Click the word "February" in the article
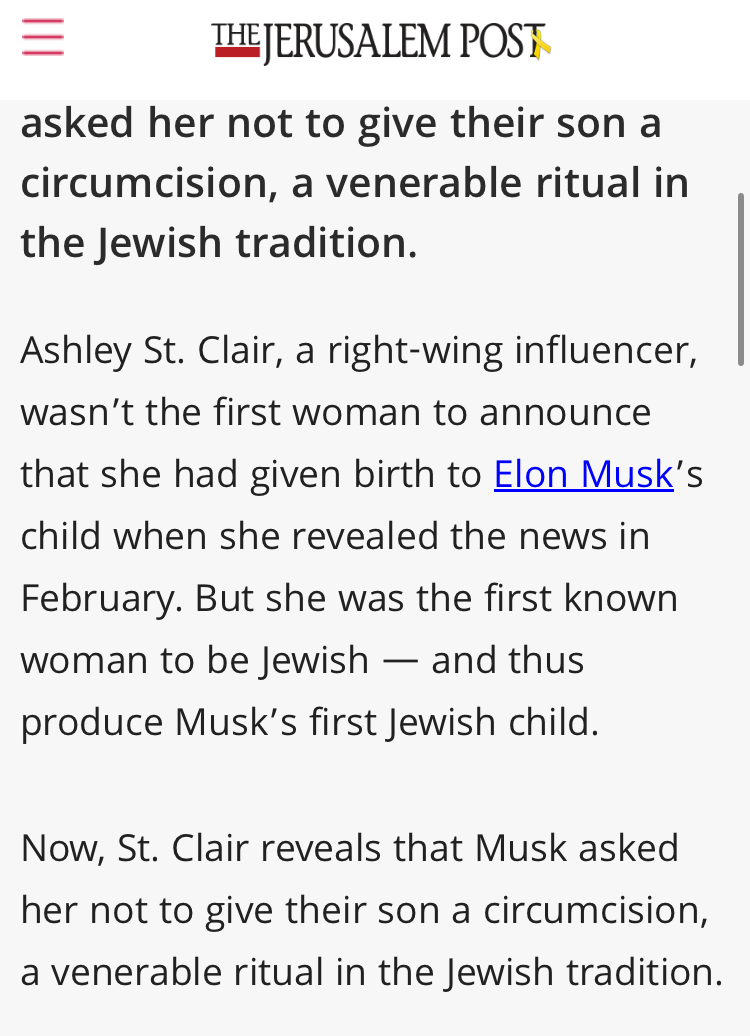Image resolution: width=750 pixels, height=1036 pixels. [98, 599]
